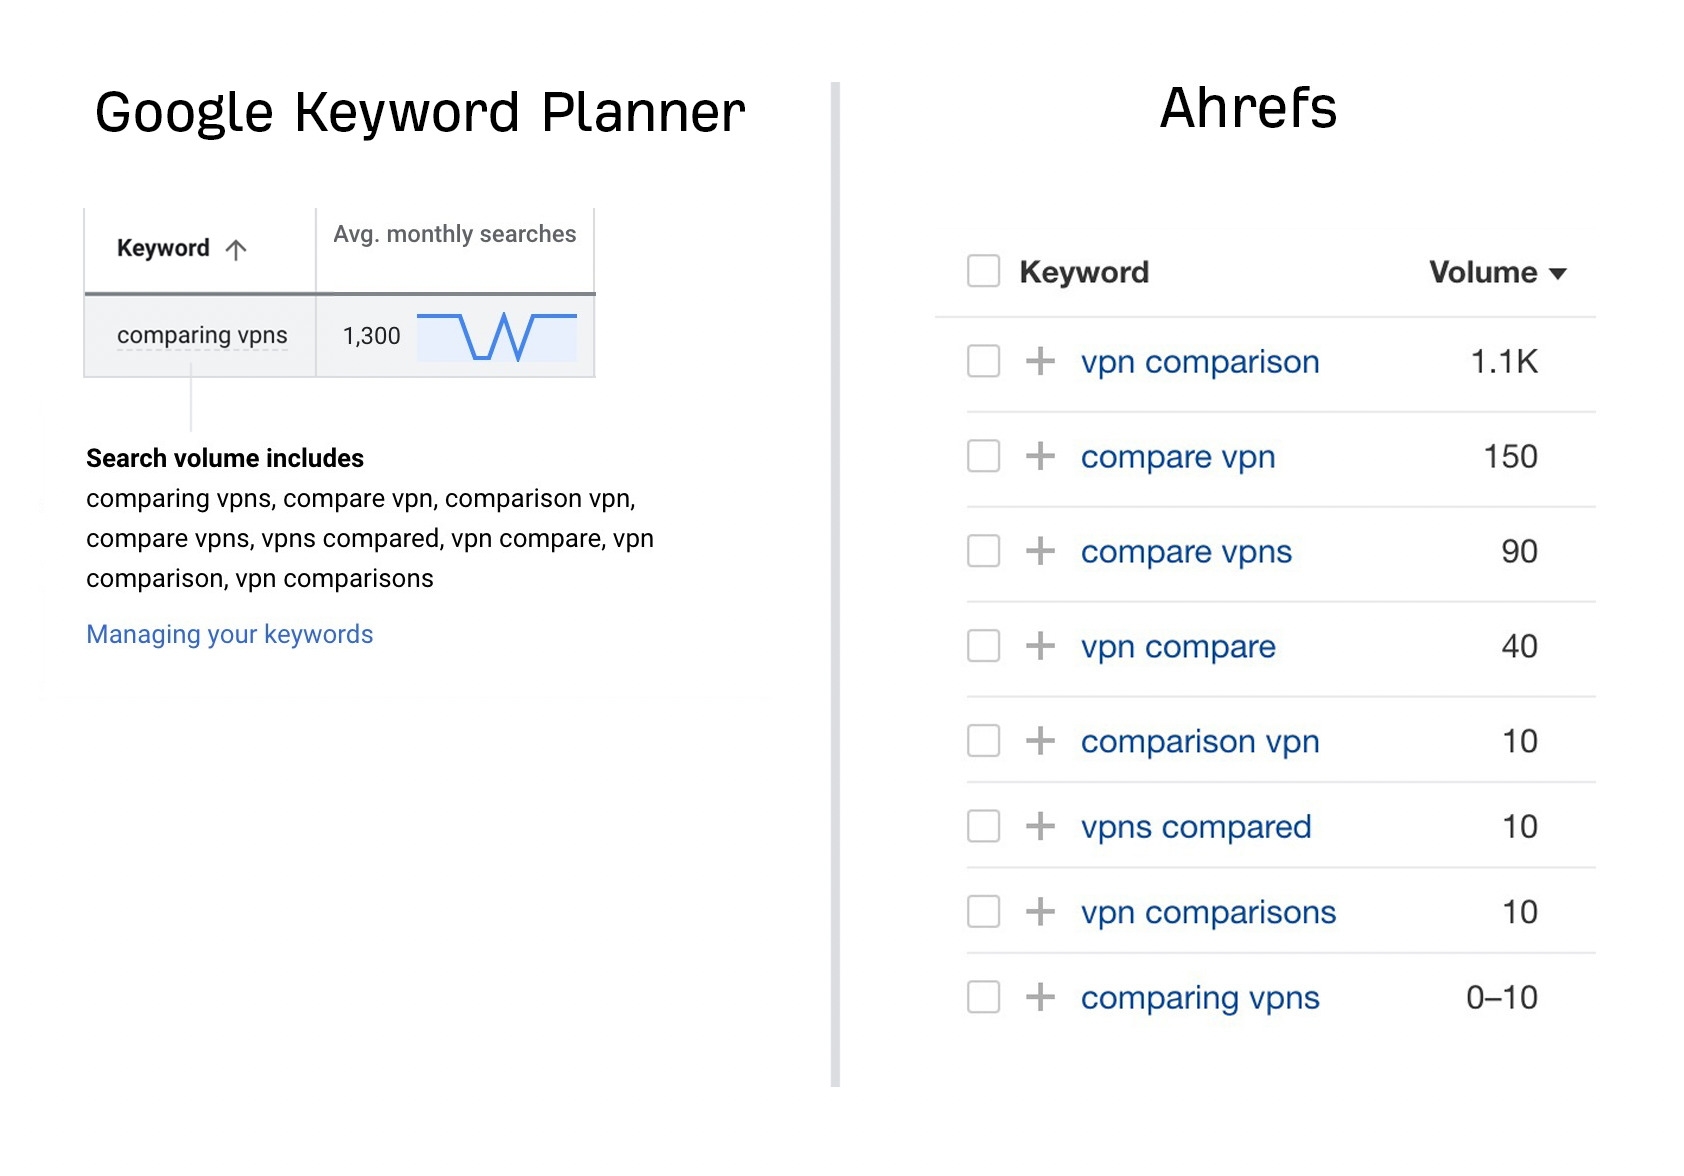Click the search trend sparkline for comparing vpns
This screenshot has height=1176, width=1684.
(498, 336)
